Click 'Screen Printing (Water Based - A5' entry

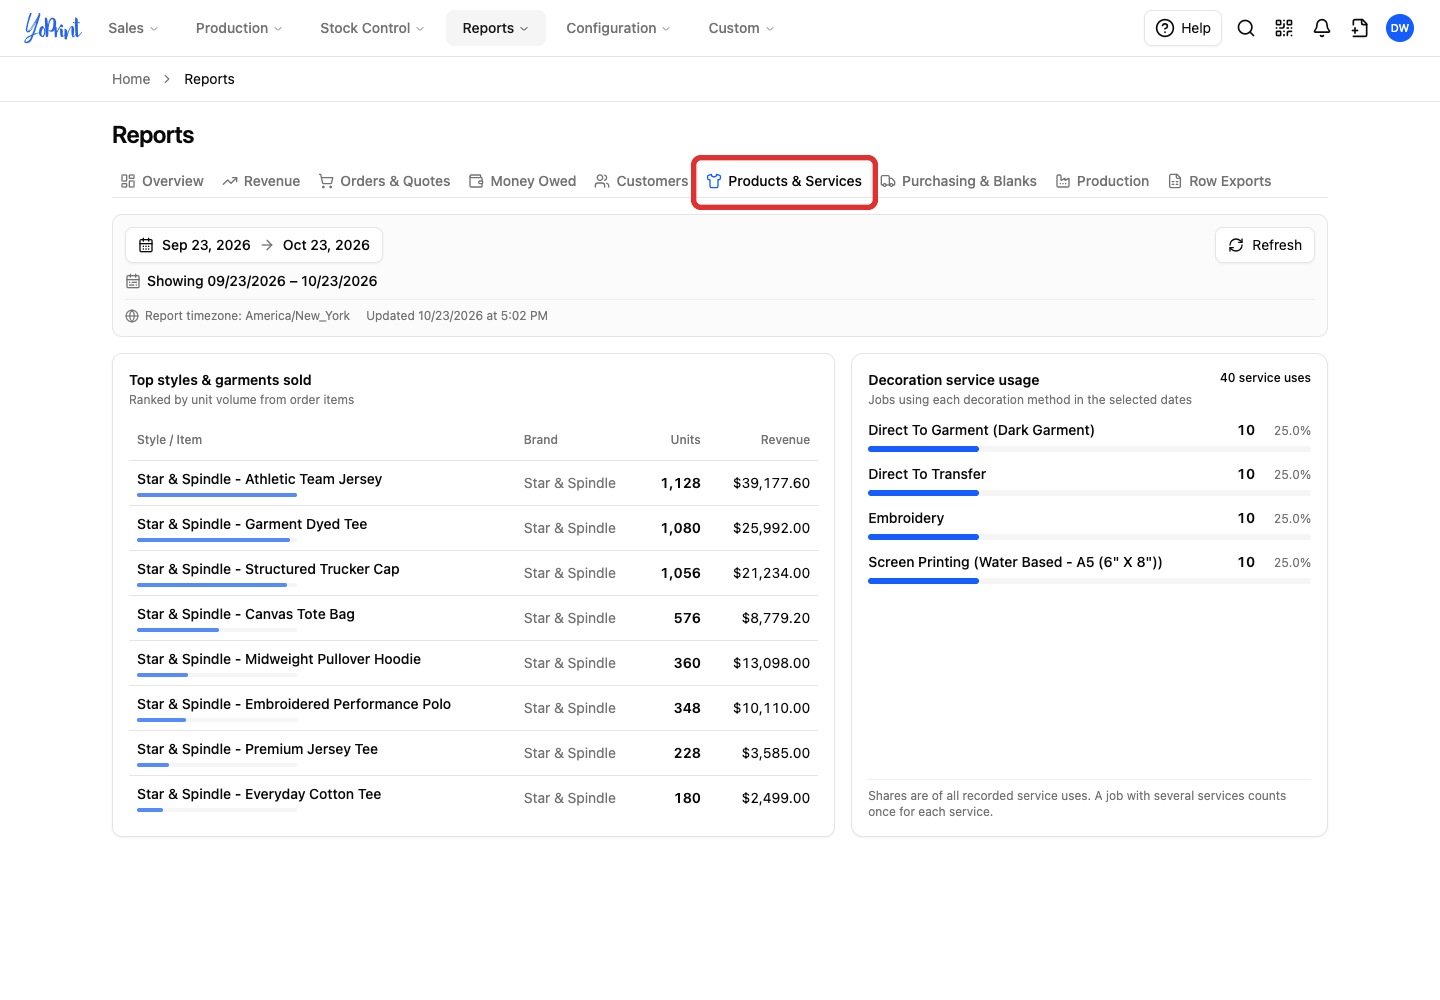click(x=1015, y=562)
